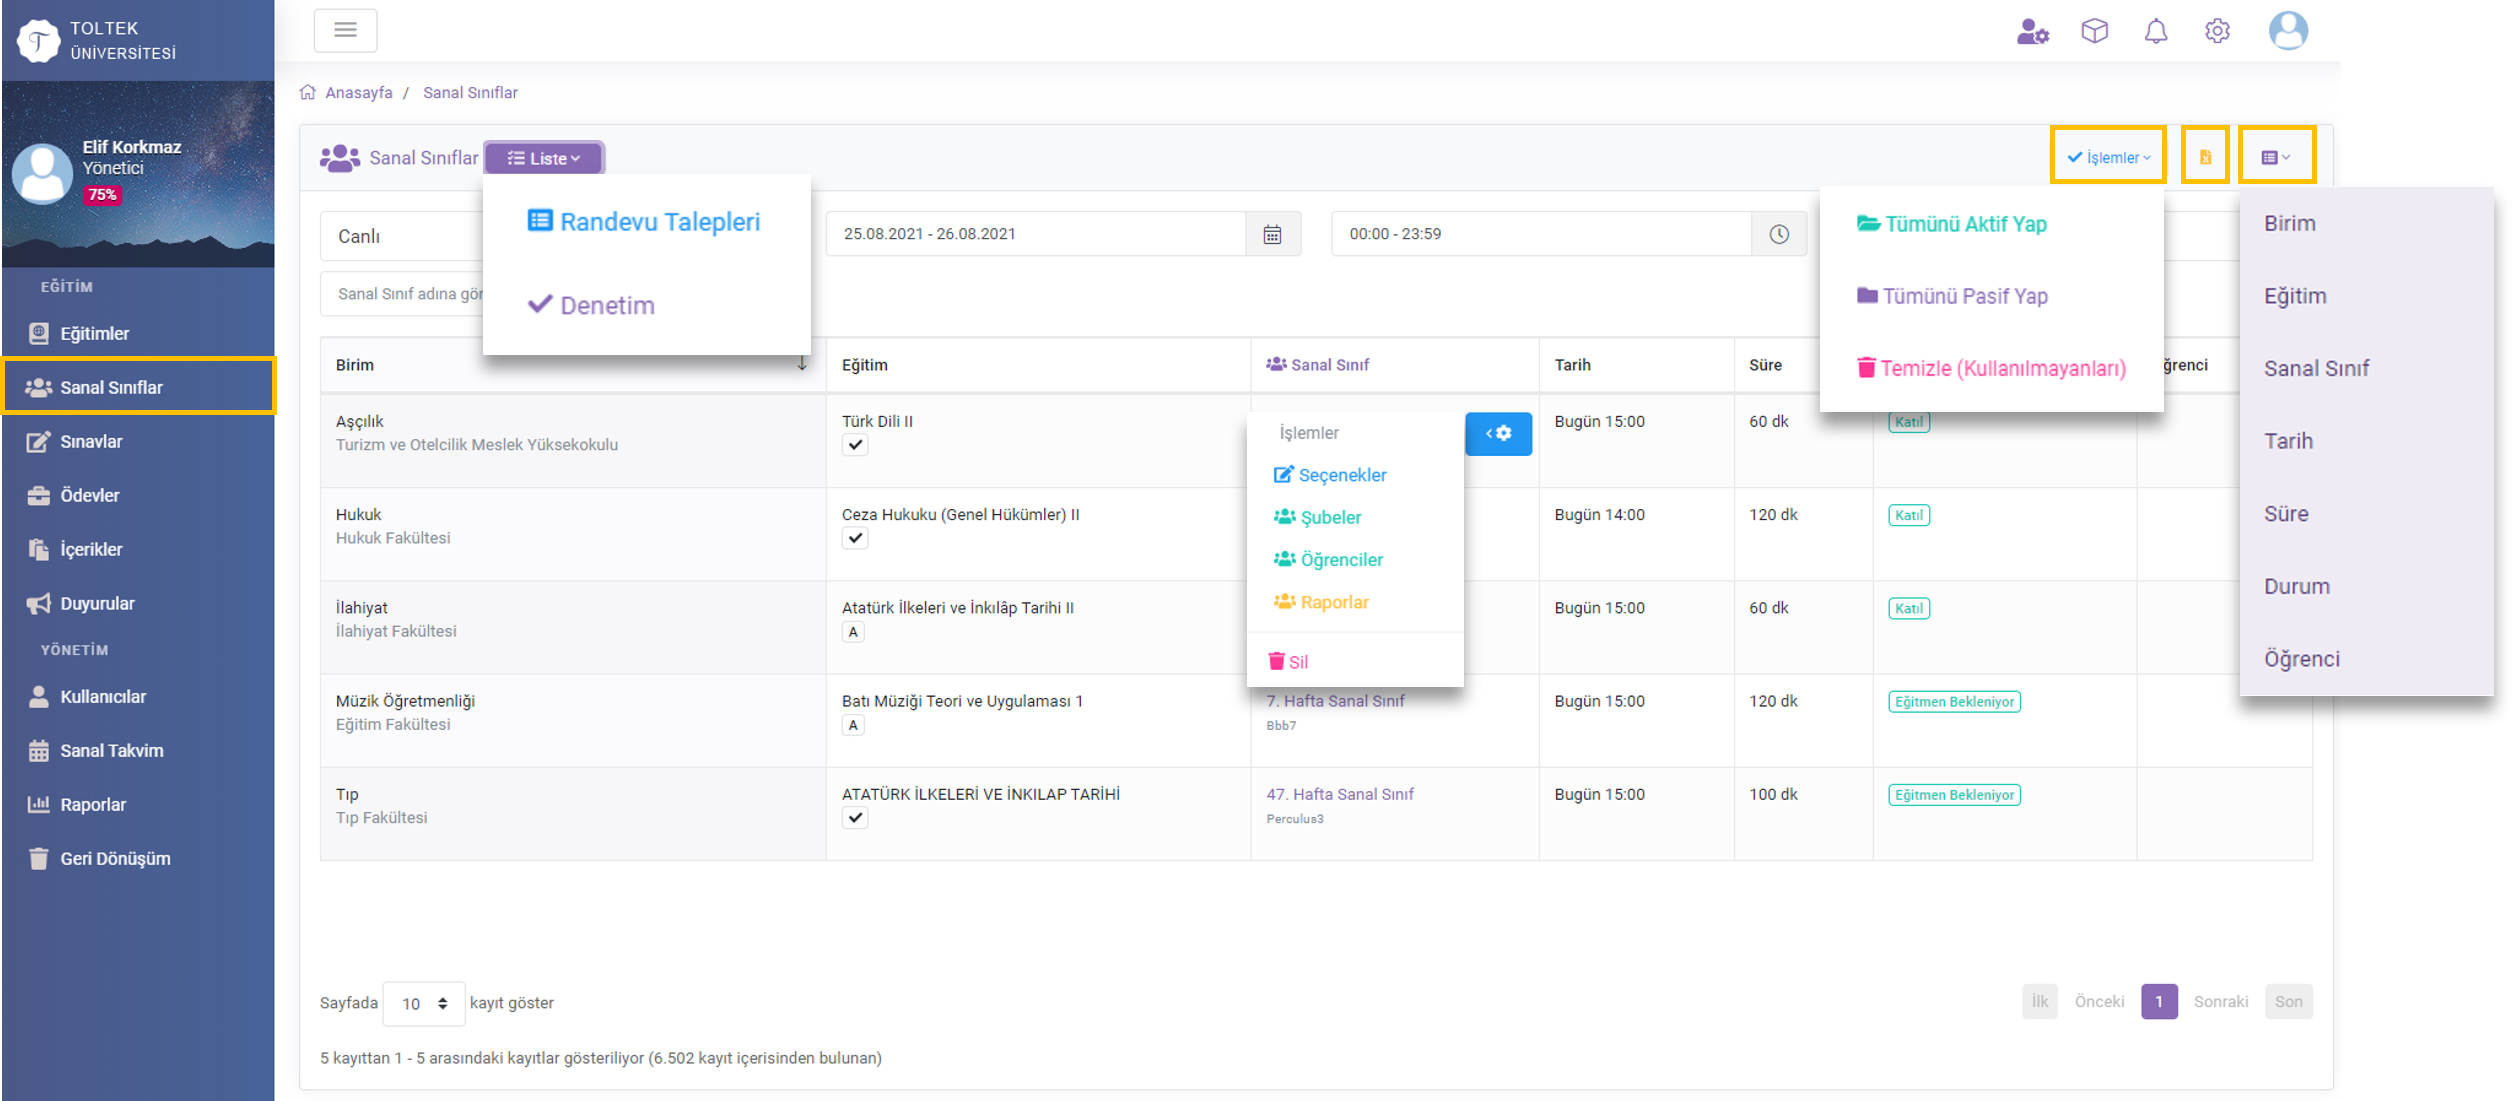Click the orange export file icon
This screenshot has width=2513, height=1101.
coord(2205,157)
